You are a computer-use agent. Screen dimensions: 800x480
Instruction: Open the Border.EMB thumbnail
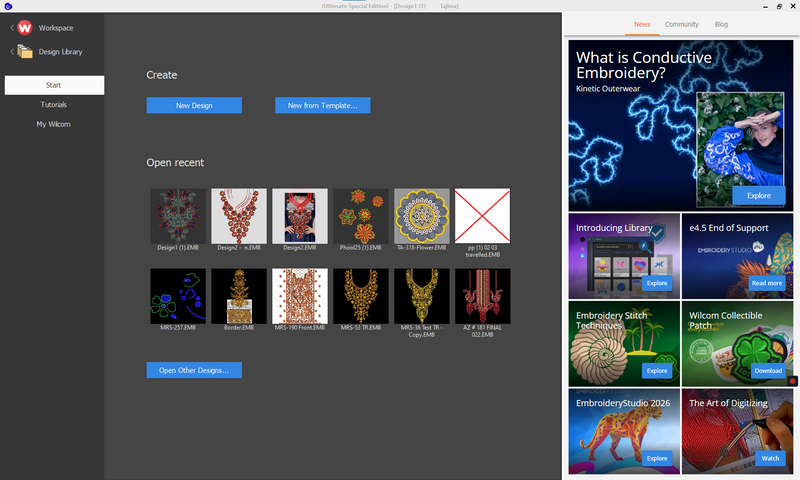239,296
